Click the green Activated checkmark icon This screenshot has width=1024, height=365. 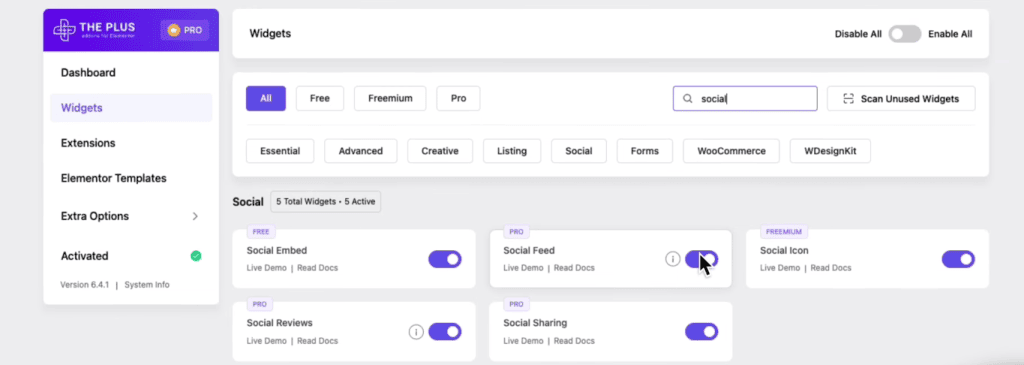[x=195, y=256]
